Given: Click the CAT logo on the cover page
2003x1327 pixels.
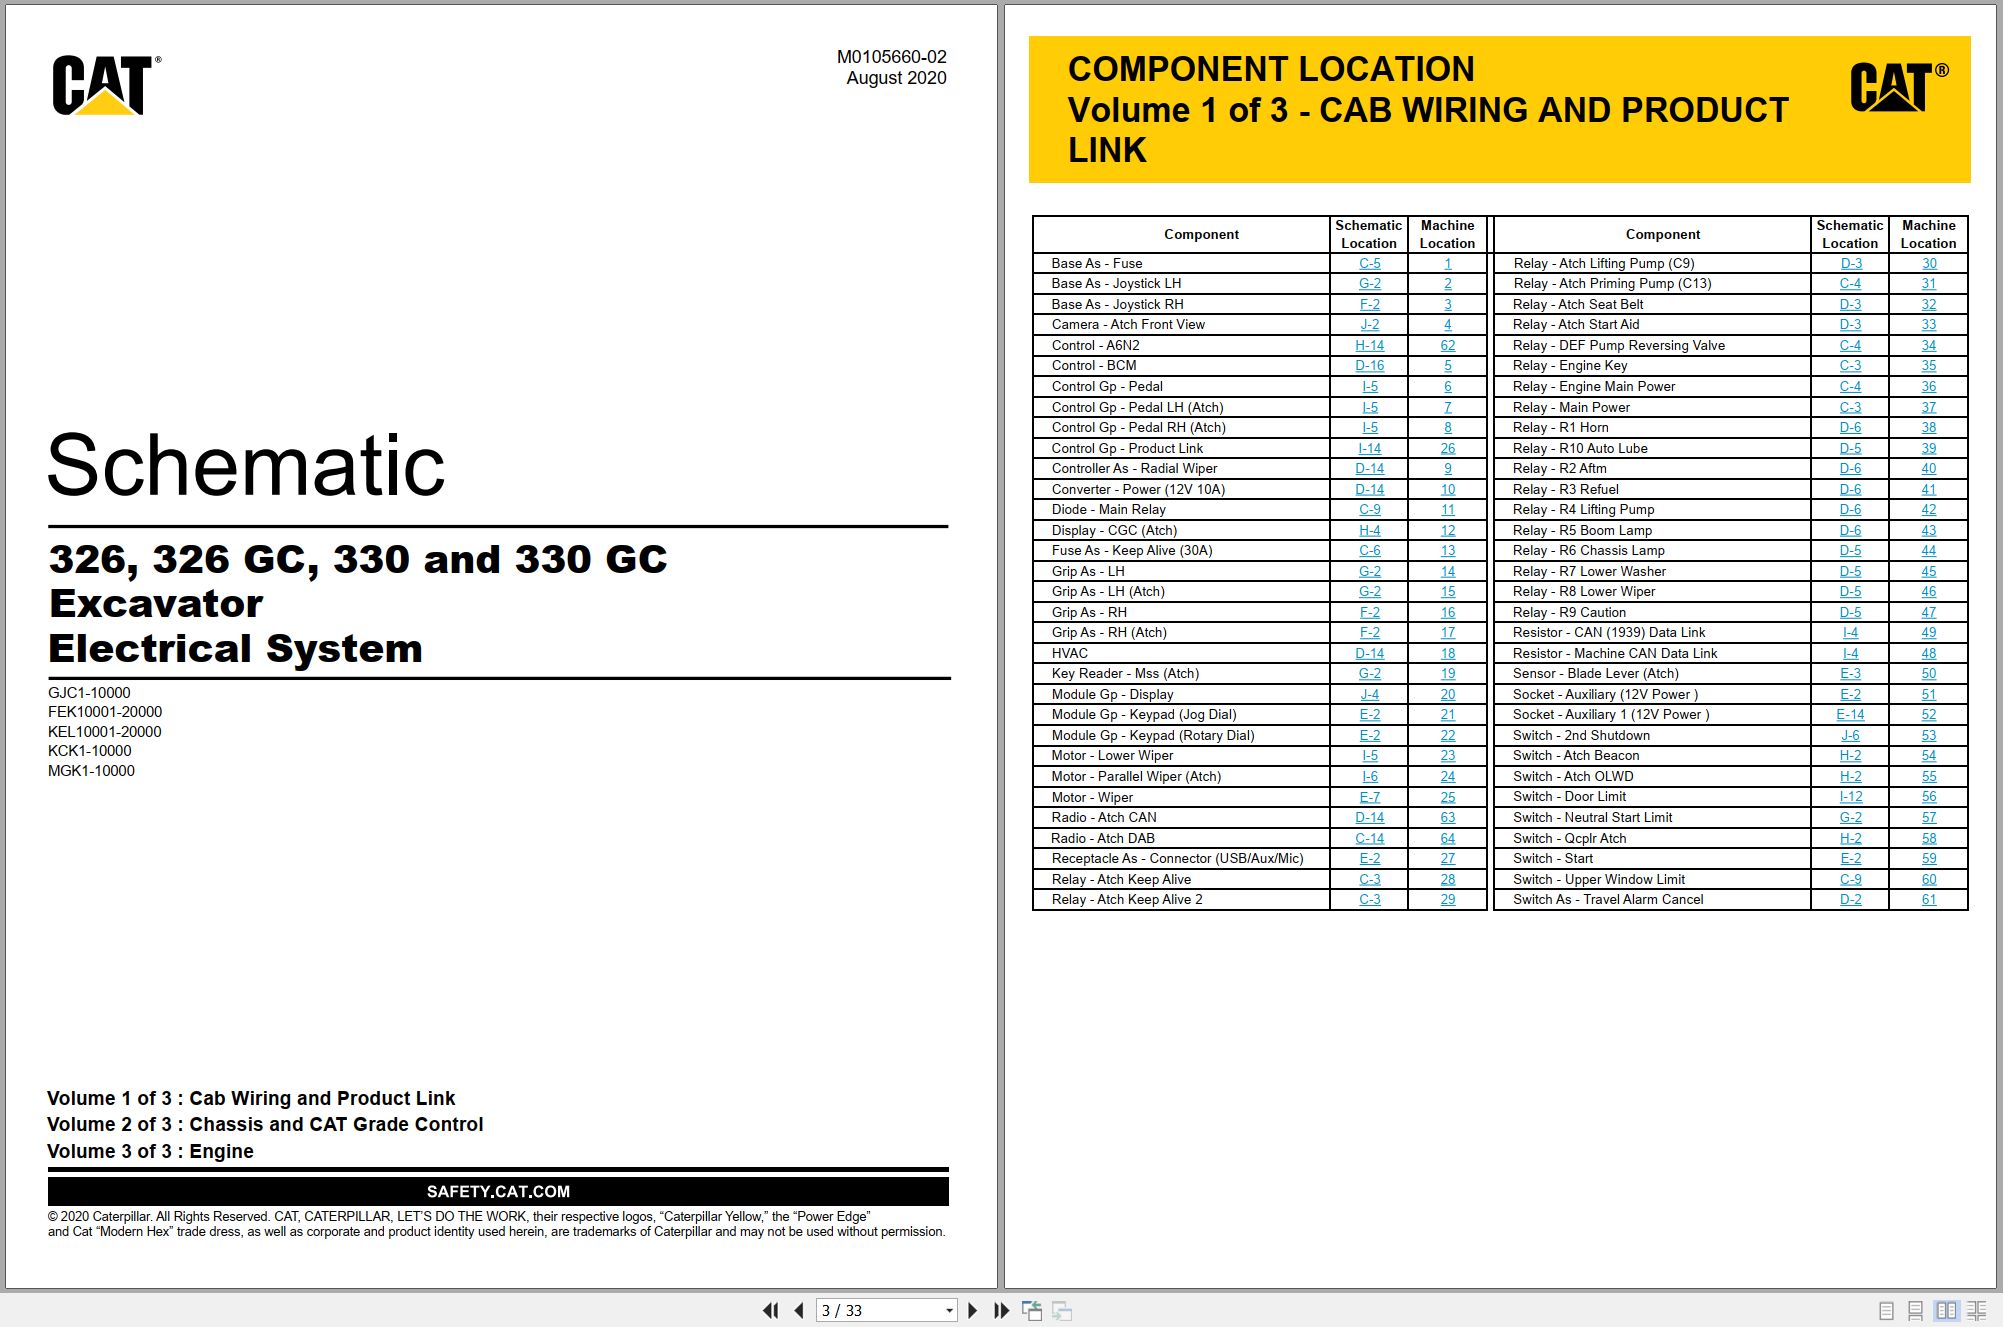Looking at the screenshot, I should click(x=105, y=85).
